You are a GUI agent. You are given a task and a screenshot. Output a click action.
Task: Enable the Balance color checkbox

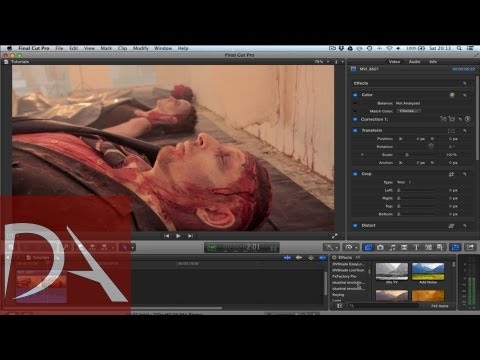355,103
